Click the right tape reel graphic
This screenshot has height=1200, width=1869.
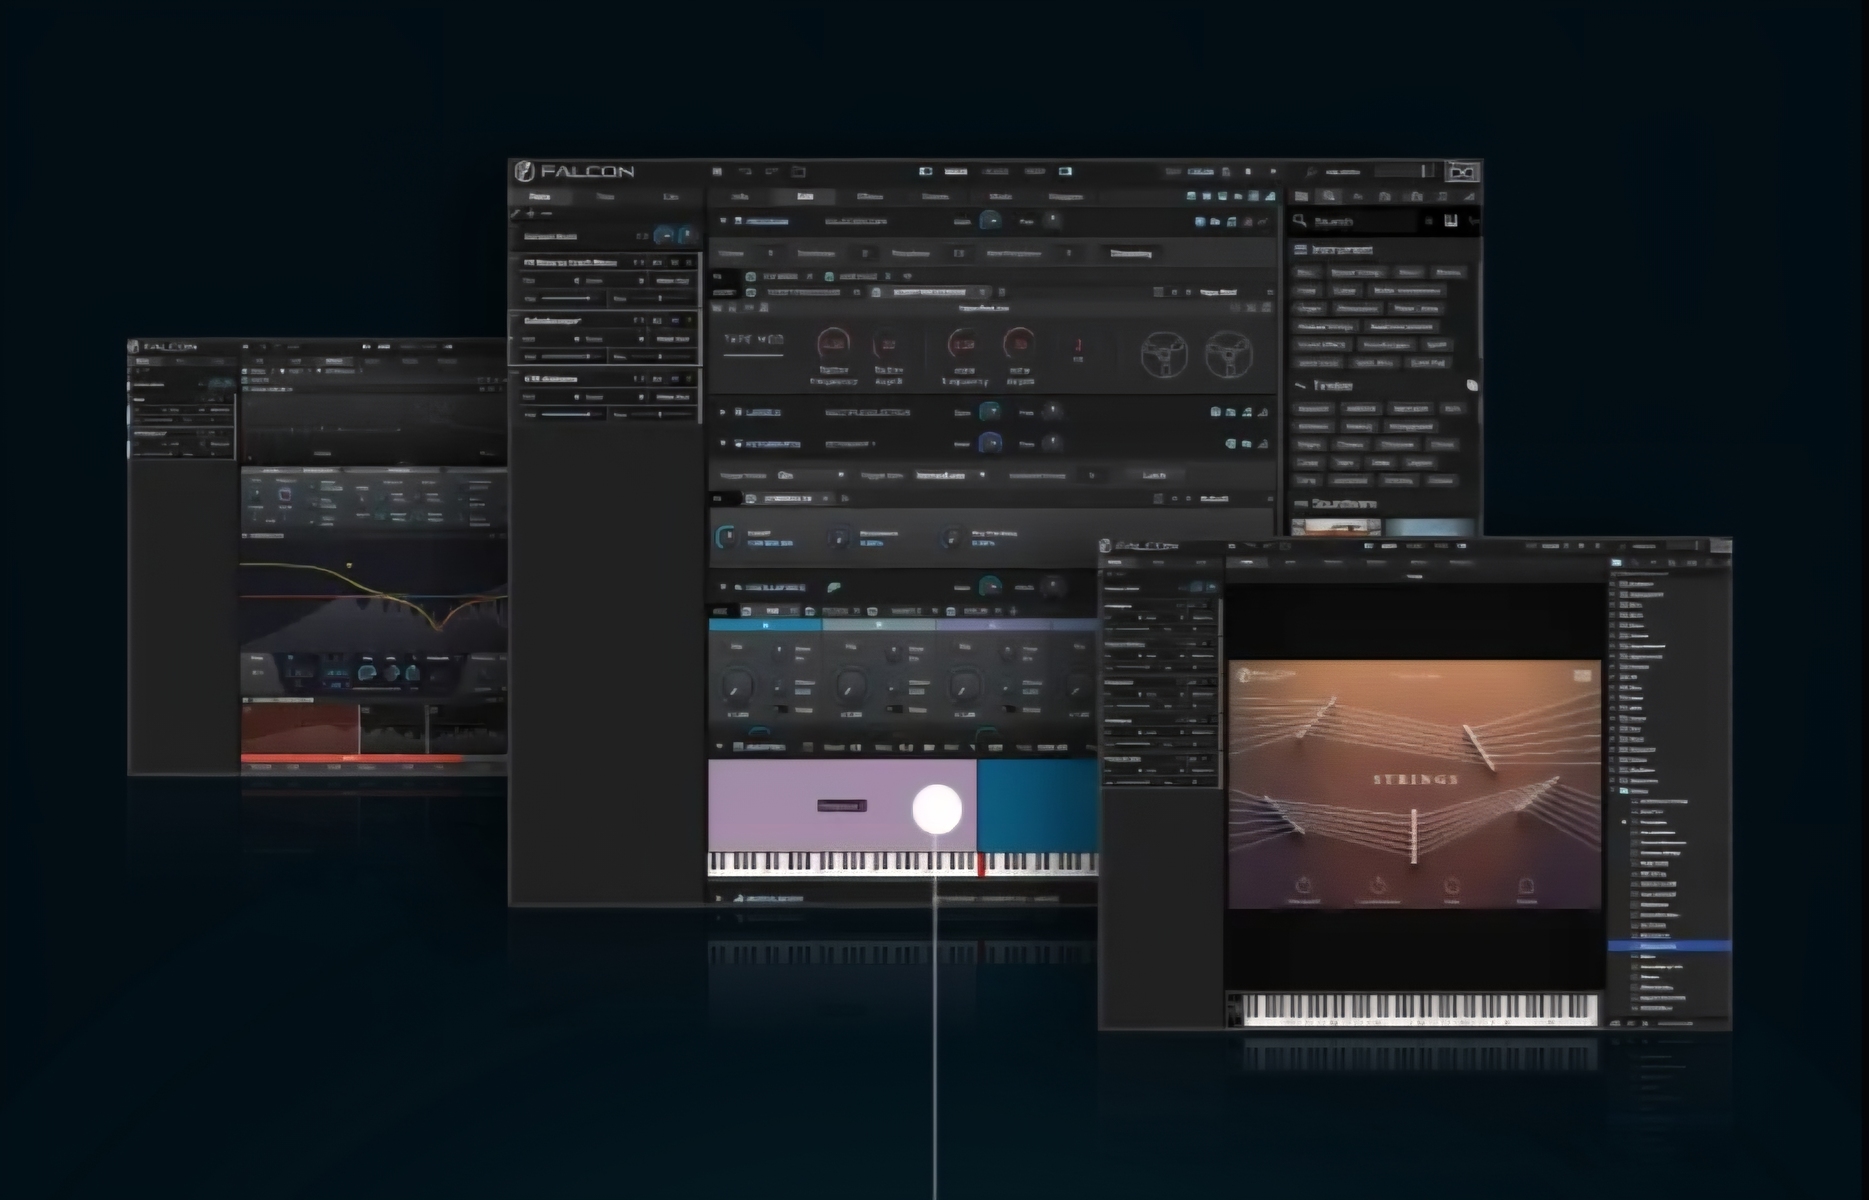tap(1228, 354)
